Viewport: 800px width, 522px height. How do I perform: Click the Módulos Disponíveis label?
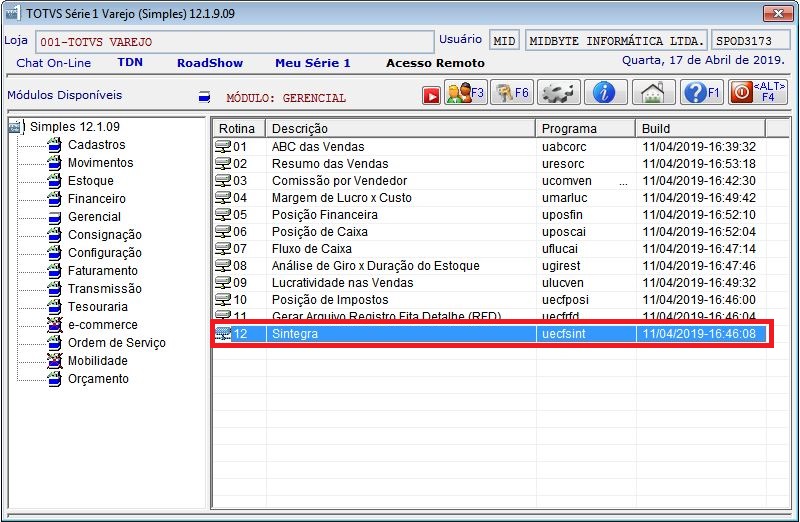click(65, 95)
